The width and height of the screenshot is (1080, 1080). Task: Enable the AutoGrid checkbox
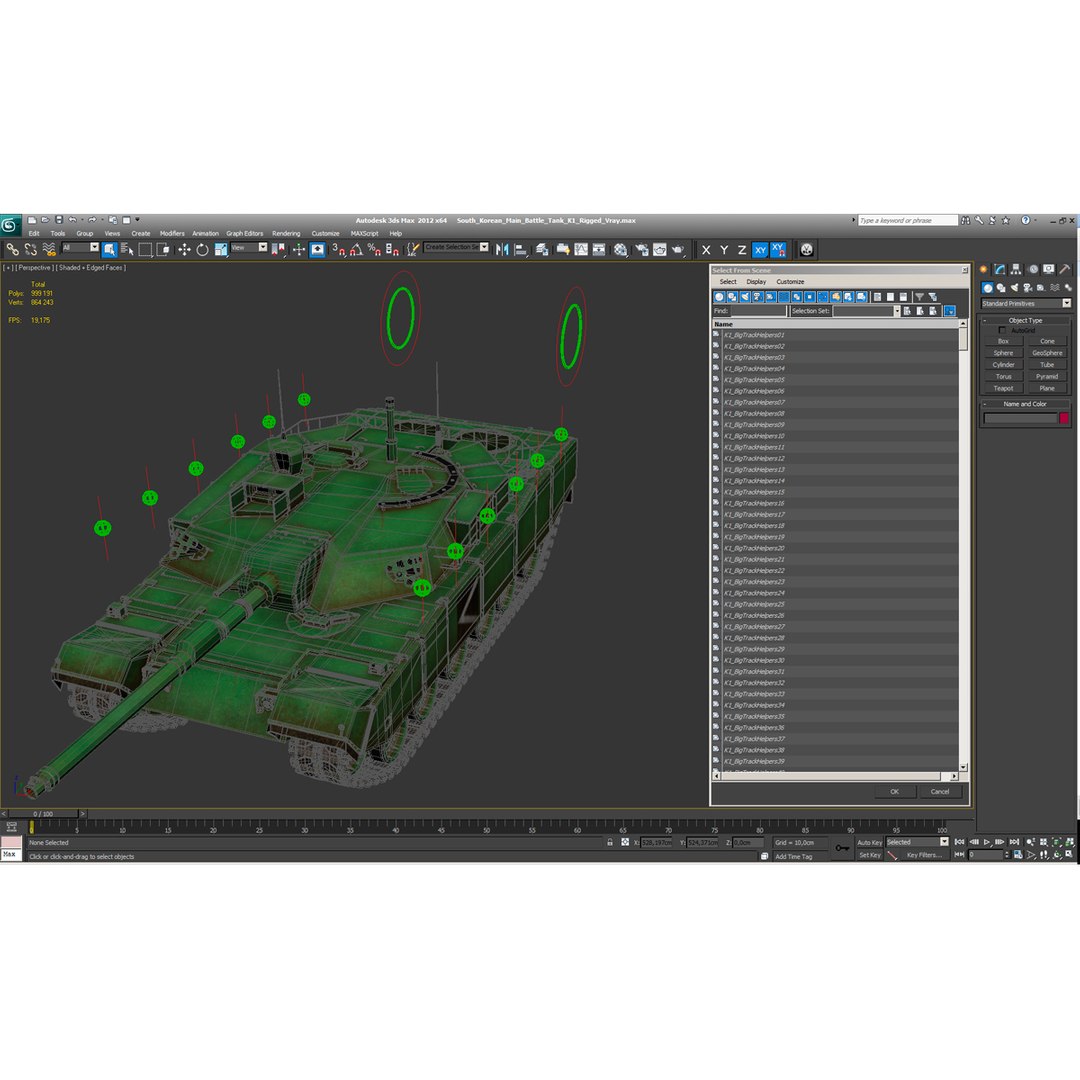(1002, 331)
